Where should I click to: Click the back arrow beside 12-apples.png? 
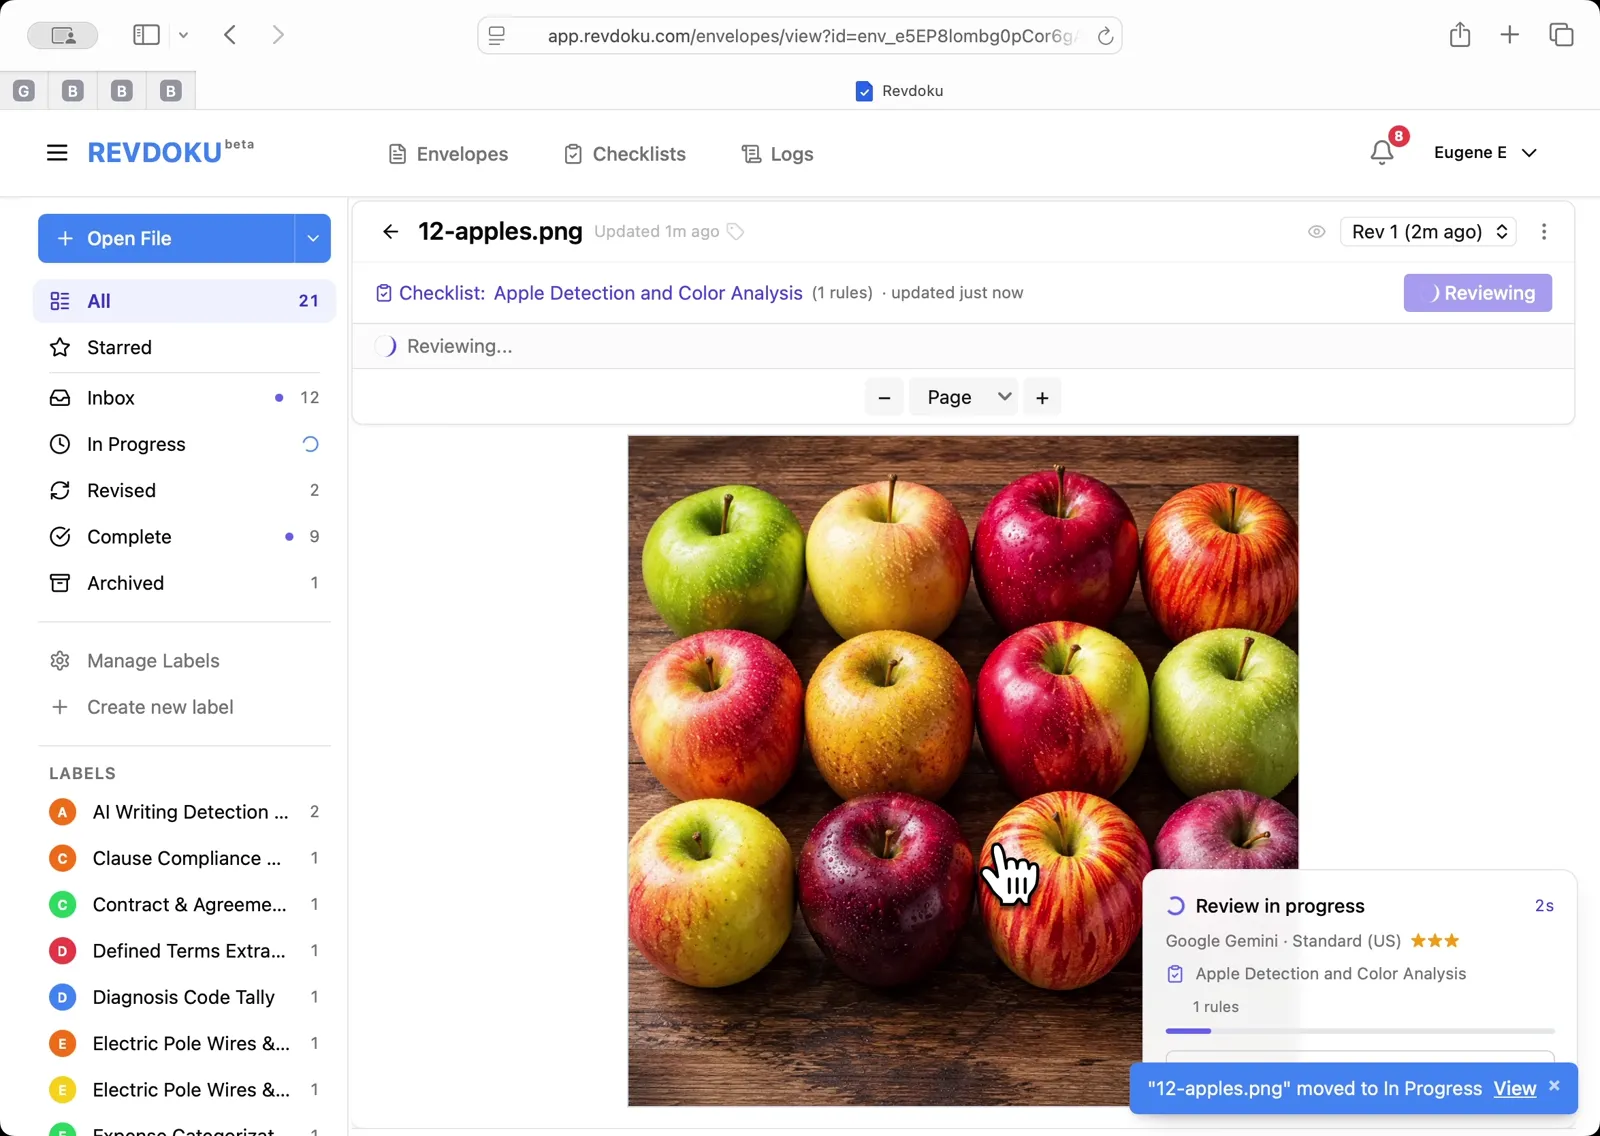coord(390,232)
